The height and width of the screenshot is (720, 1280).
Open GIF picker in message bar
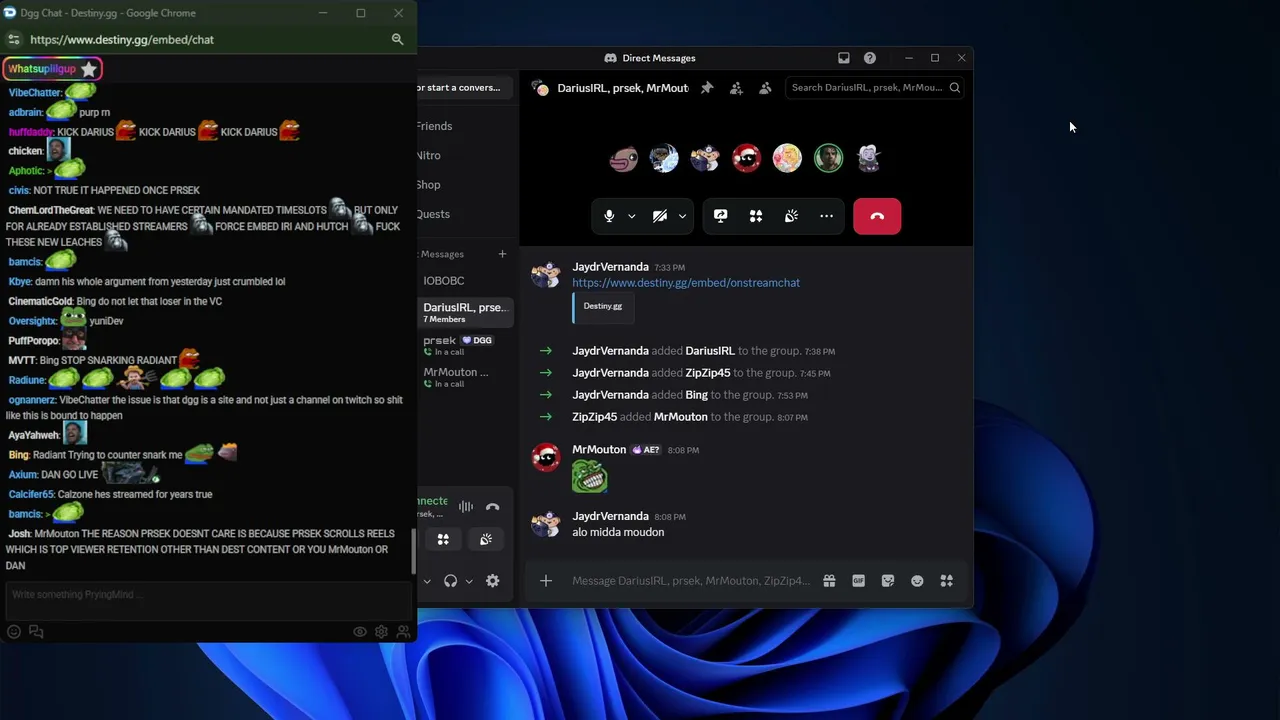(858, 581)
